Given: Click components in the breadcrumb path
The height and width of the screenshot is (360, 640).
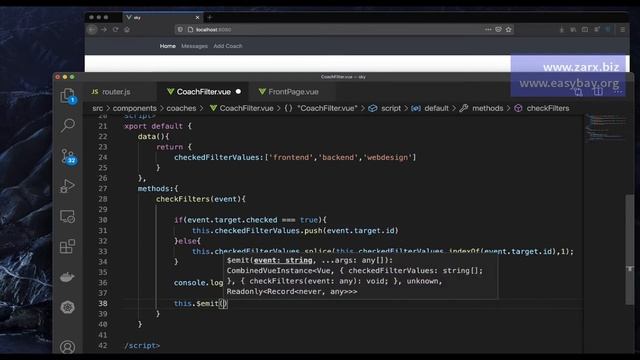Looking at the screenshot, I should [135, 108].
